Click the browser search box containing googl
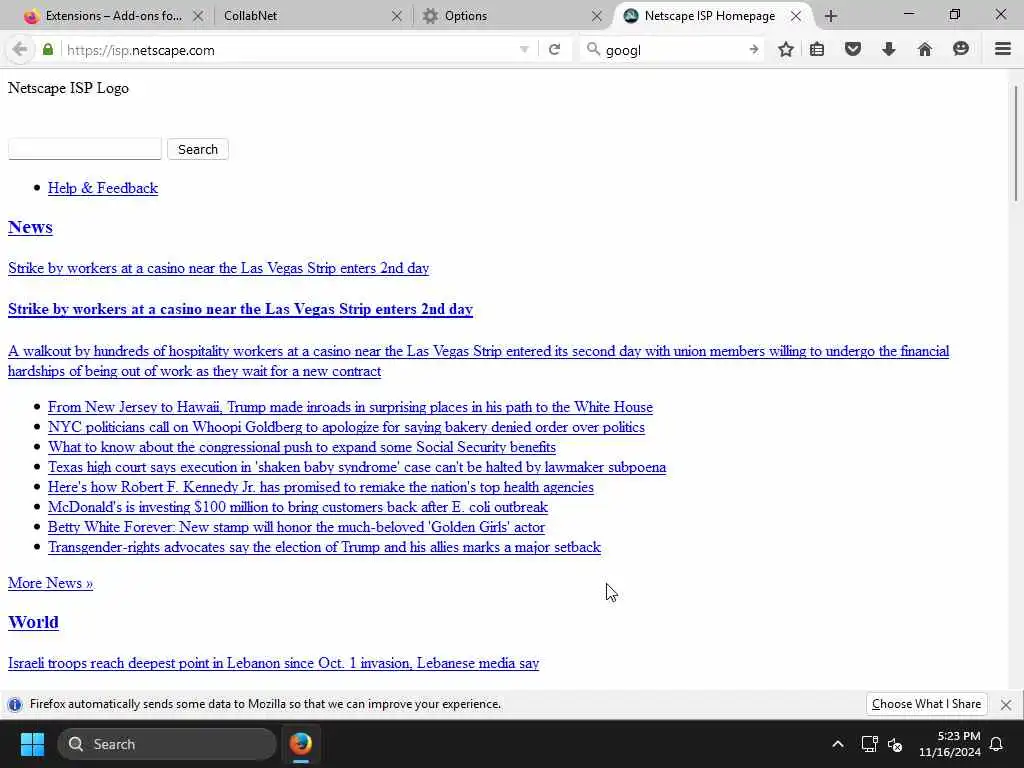Viewport: 1024px width, 768px height. (673, 50)
